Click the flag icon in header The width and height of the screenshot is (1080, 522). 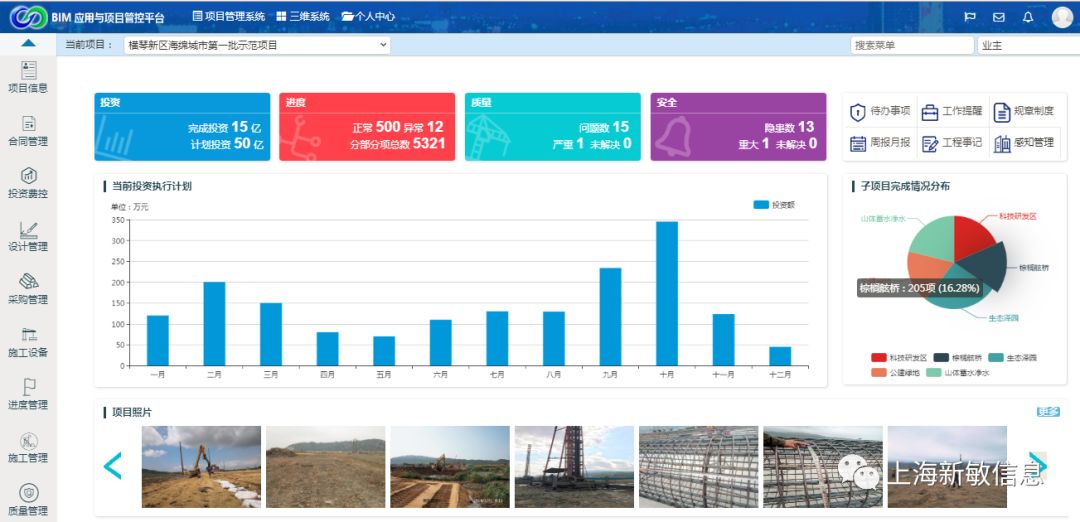click(969, 17)
